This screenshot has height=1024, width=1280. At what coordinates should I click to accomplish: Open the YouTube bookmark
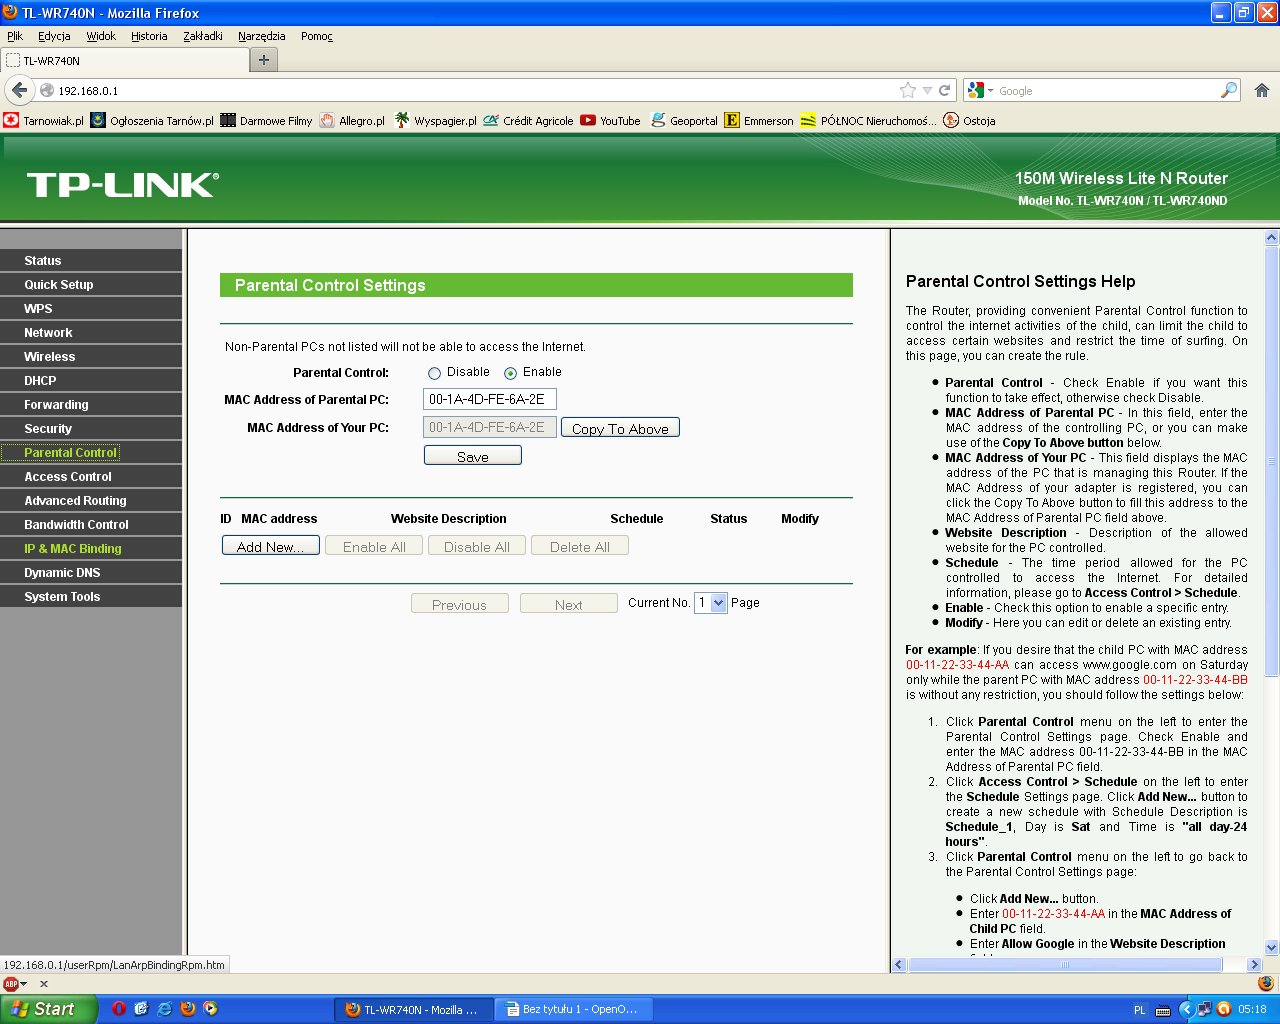(x=610, y=121)
